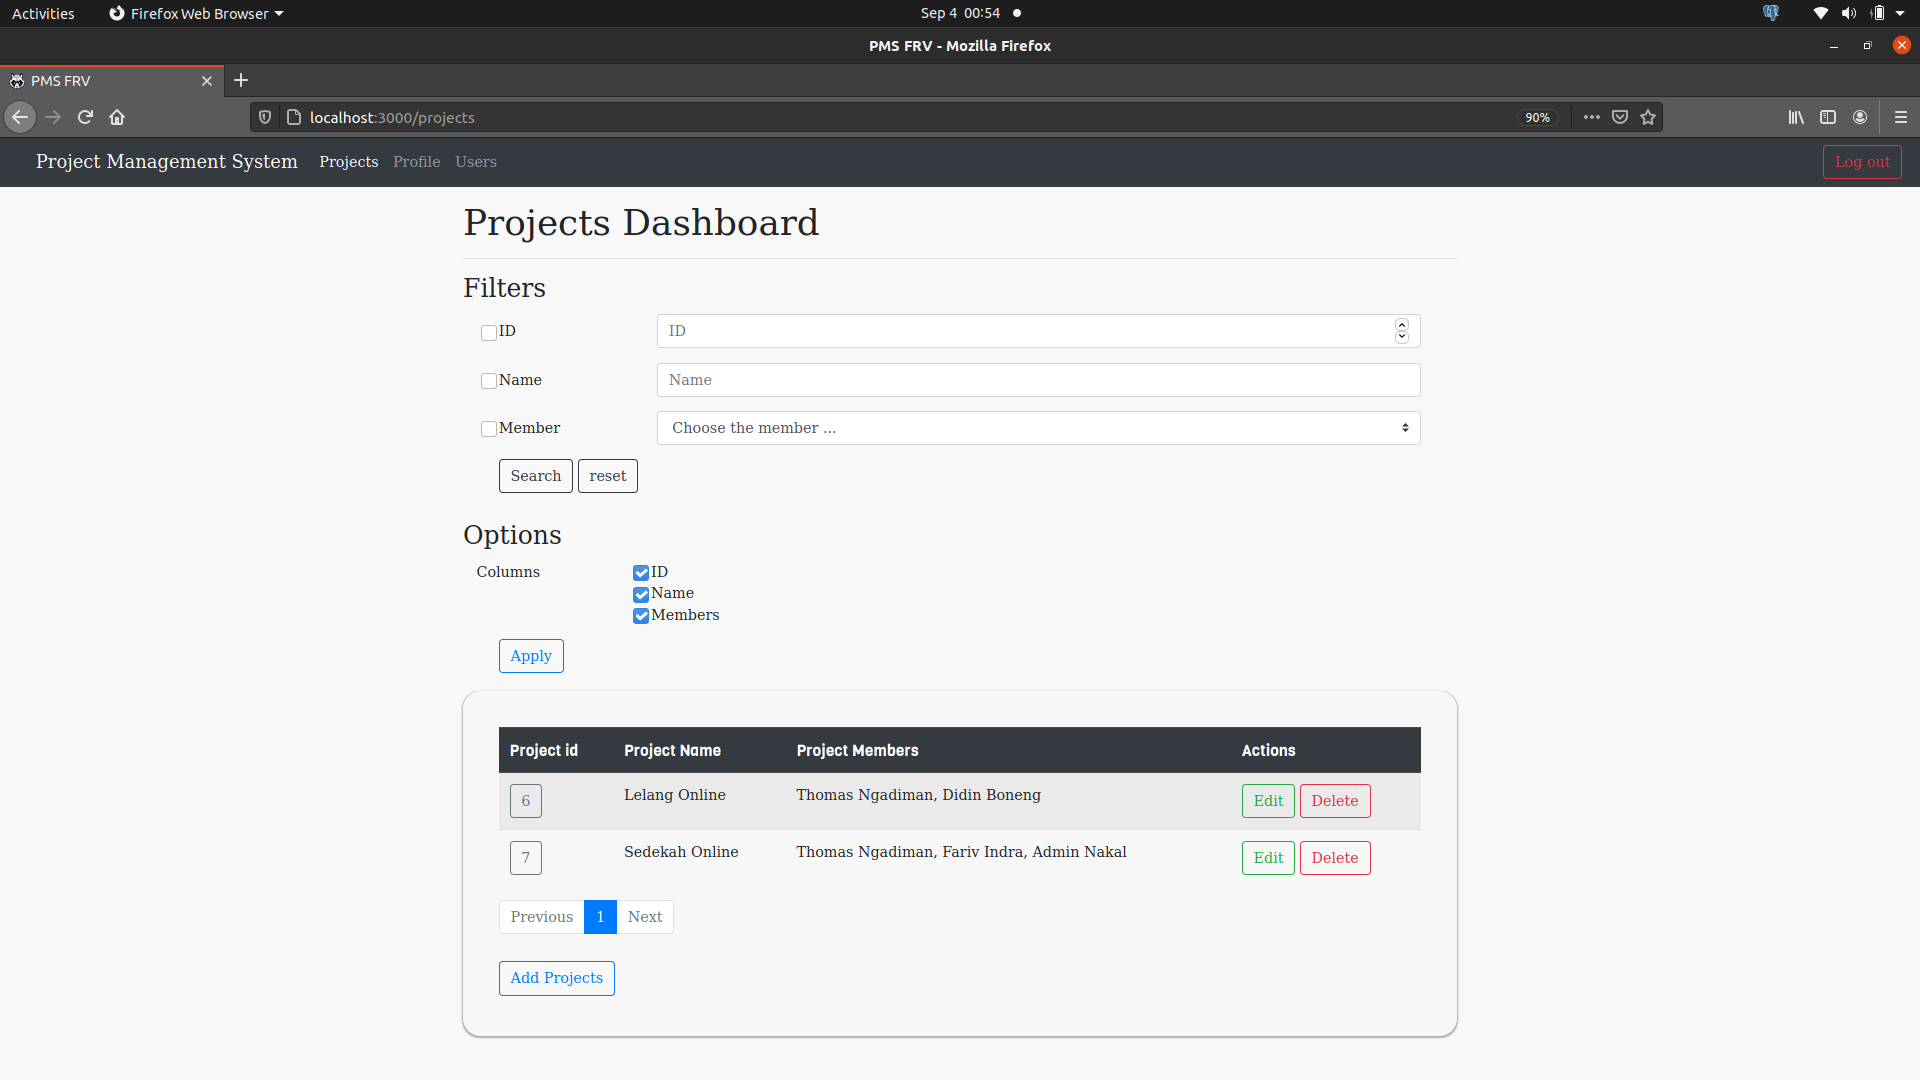The width and height of the screenshot is (1920, 1080).
Task: Increment the ID field with its stepper
Action: pos(1401,325)
